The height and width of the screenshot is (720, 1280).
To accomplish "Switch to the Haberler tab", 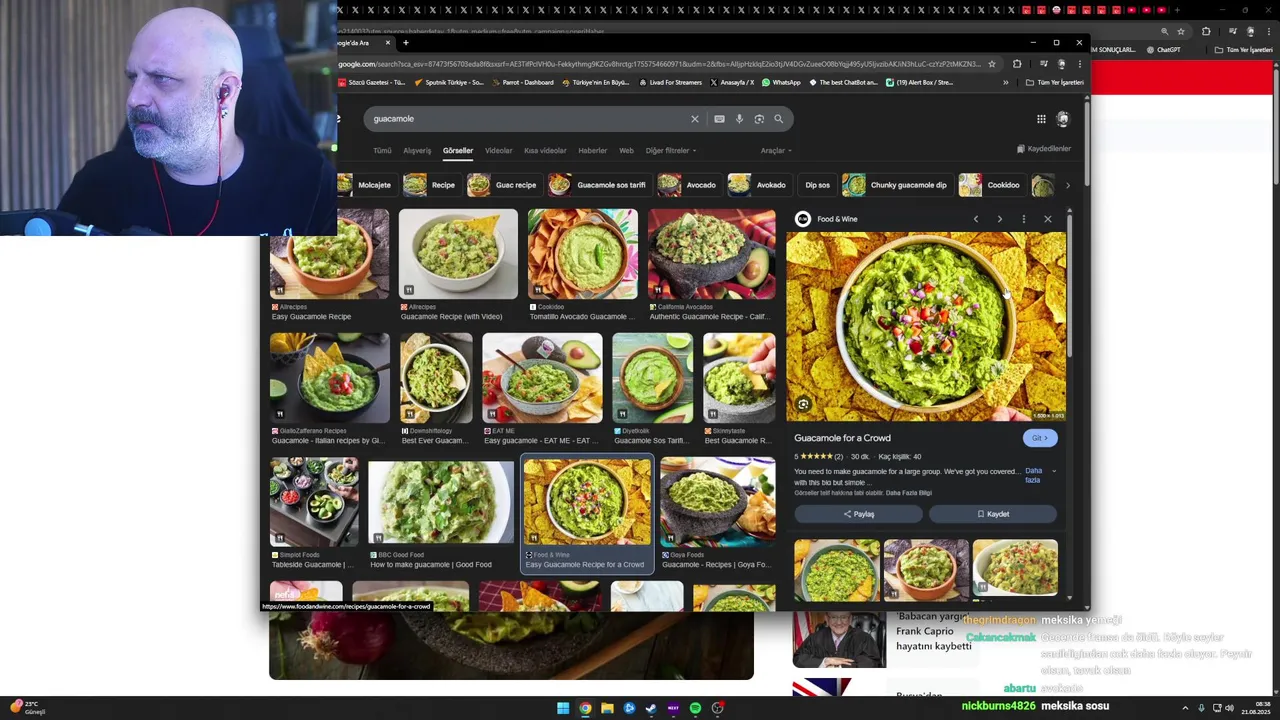I will click(x=592, y=151).
